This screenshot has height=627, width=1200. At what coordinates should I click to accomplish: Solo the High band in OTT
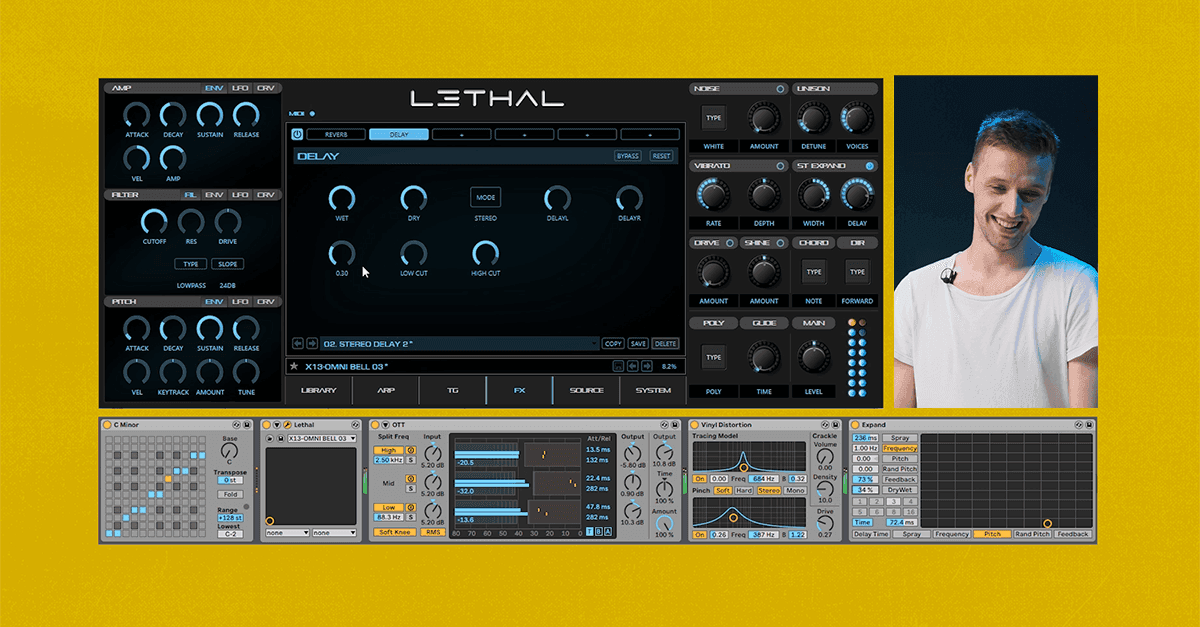(x=411, y=459)
